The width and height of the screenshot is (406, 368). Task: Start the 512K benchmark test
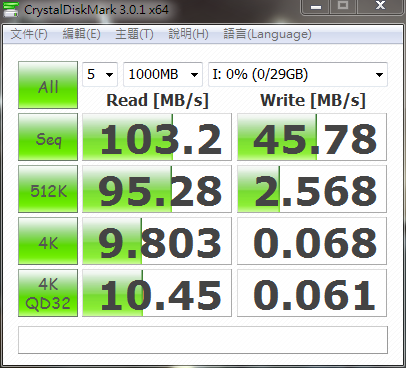click(x=48, y=189)
